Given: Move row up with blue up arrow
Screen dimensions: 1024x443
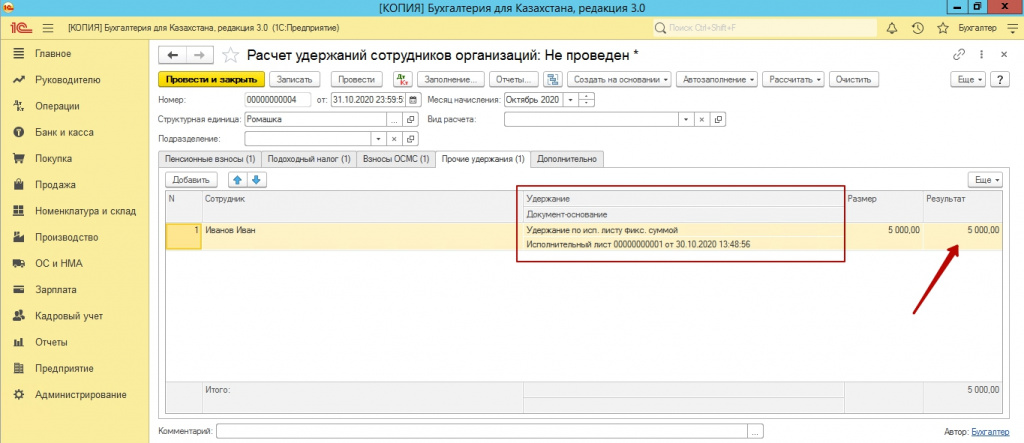Looking at the screenshot, I should pos(238,180).
